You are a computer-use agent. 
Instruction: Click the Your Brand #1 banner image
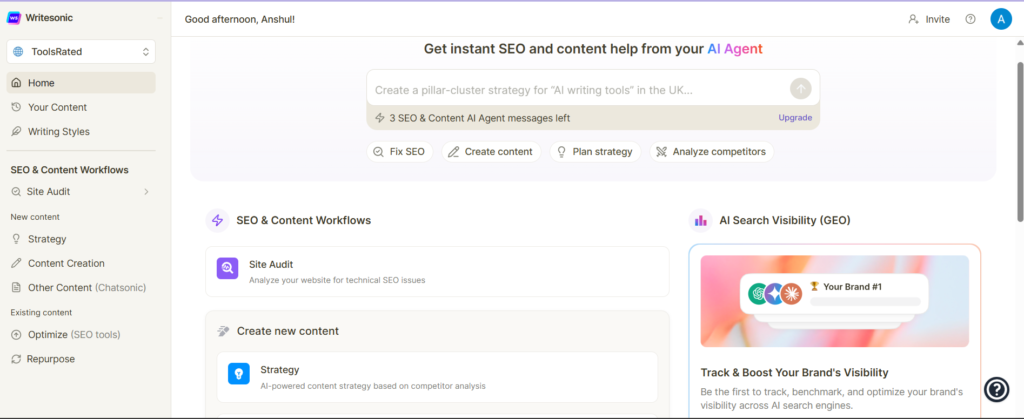[x=835, y=301]
